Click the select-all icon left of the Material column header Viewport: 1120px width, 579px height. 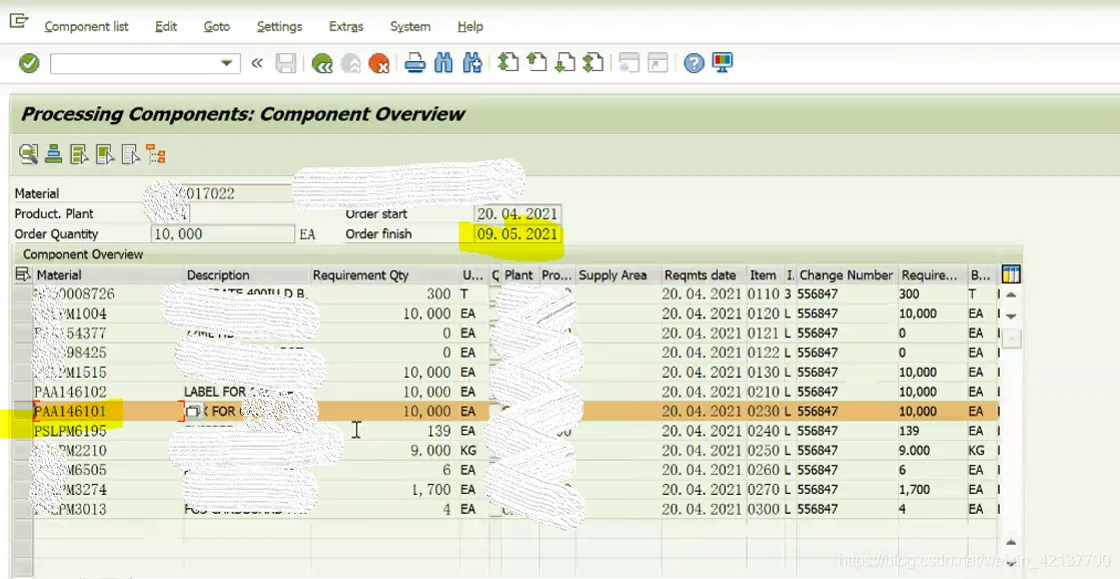pyautogui.click(x=23, y=274)
